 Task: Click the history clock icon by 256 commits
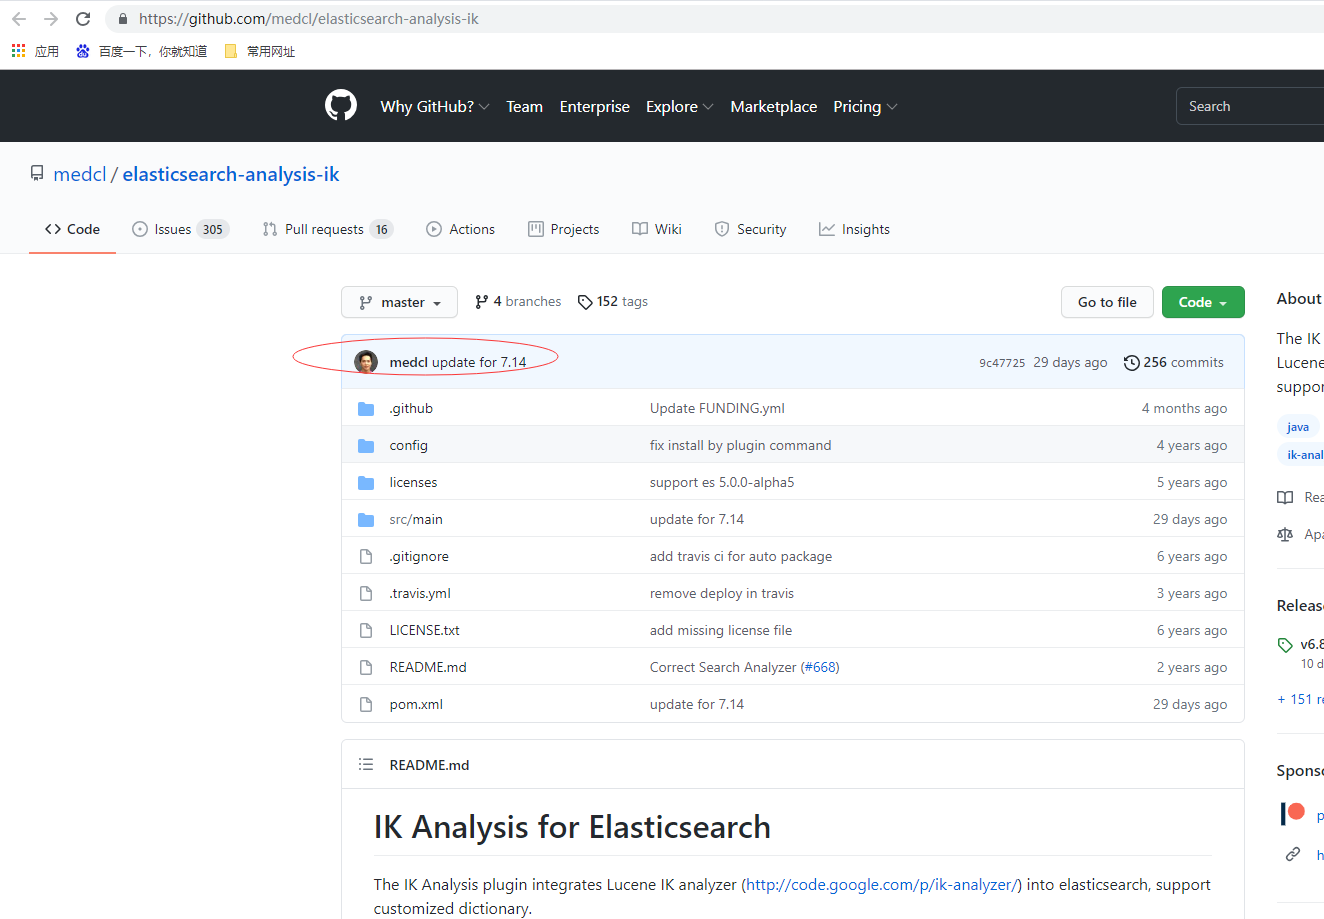click(1131, 363)
